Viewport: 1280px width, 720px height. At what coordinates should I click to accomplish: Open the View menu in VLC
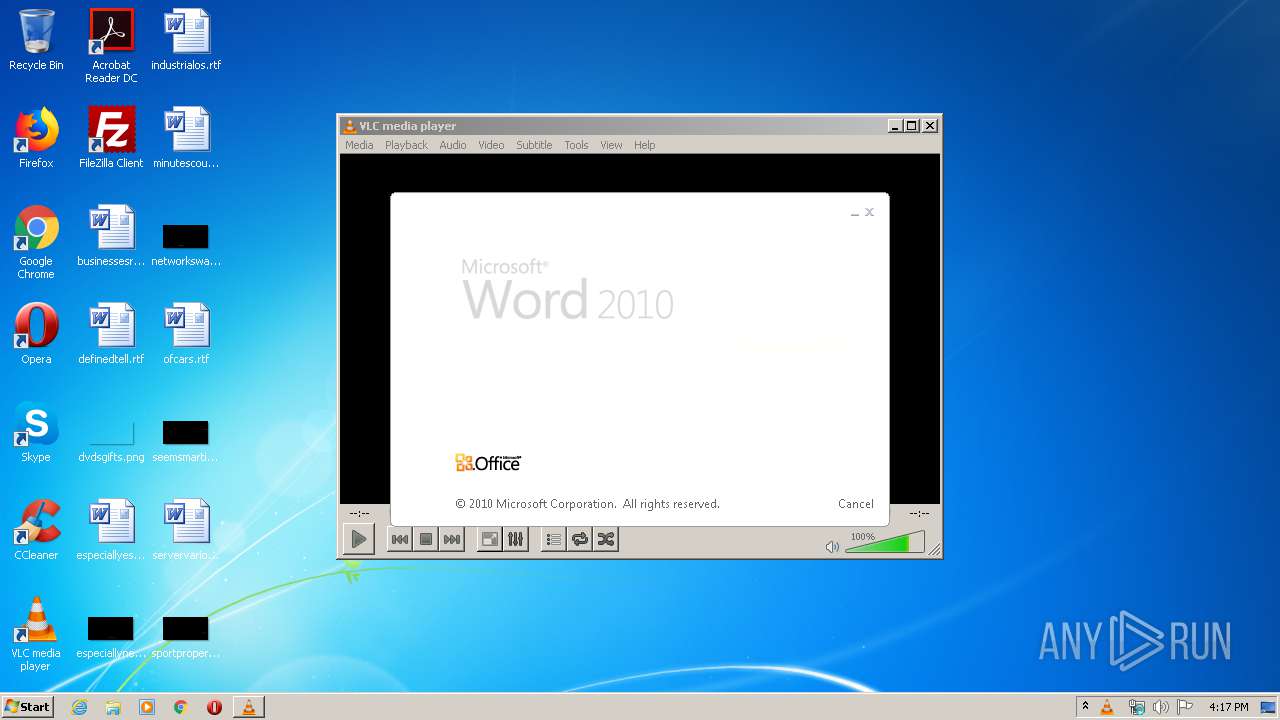[611, 145]
